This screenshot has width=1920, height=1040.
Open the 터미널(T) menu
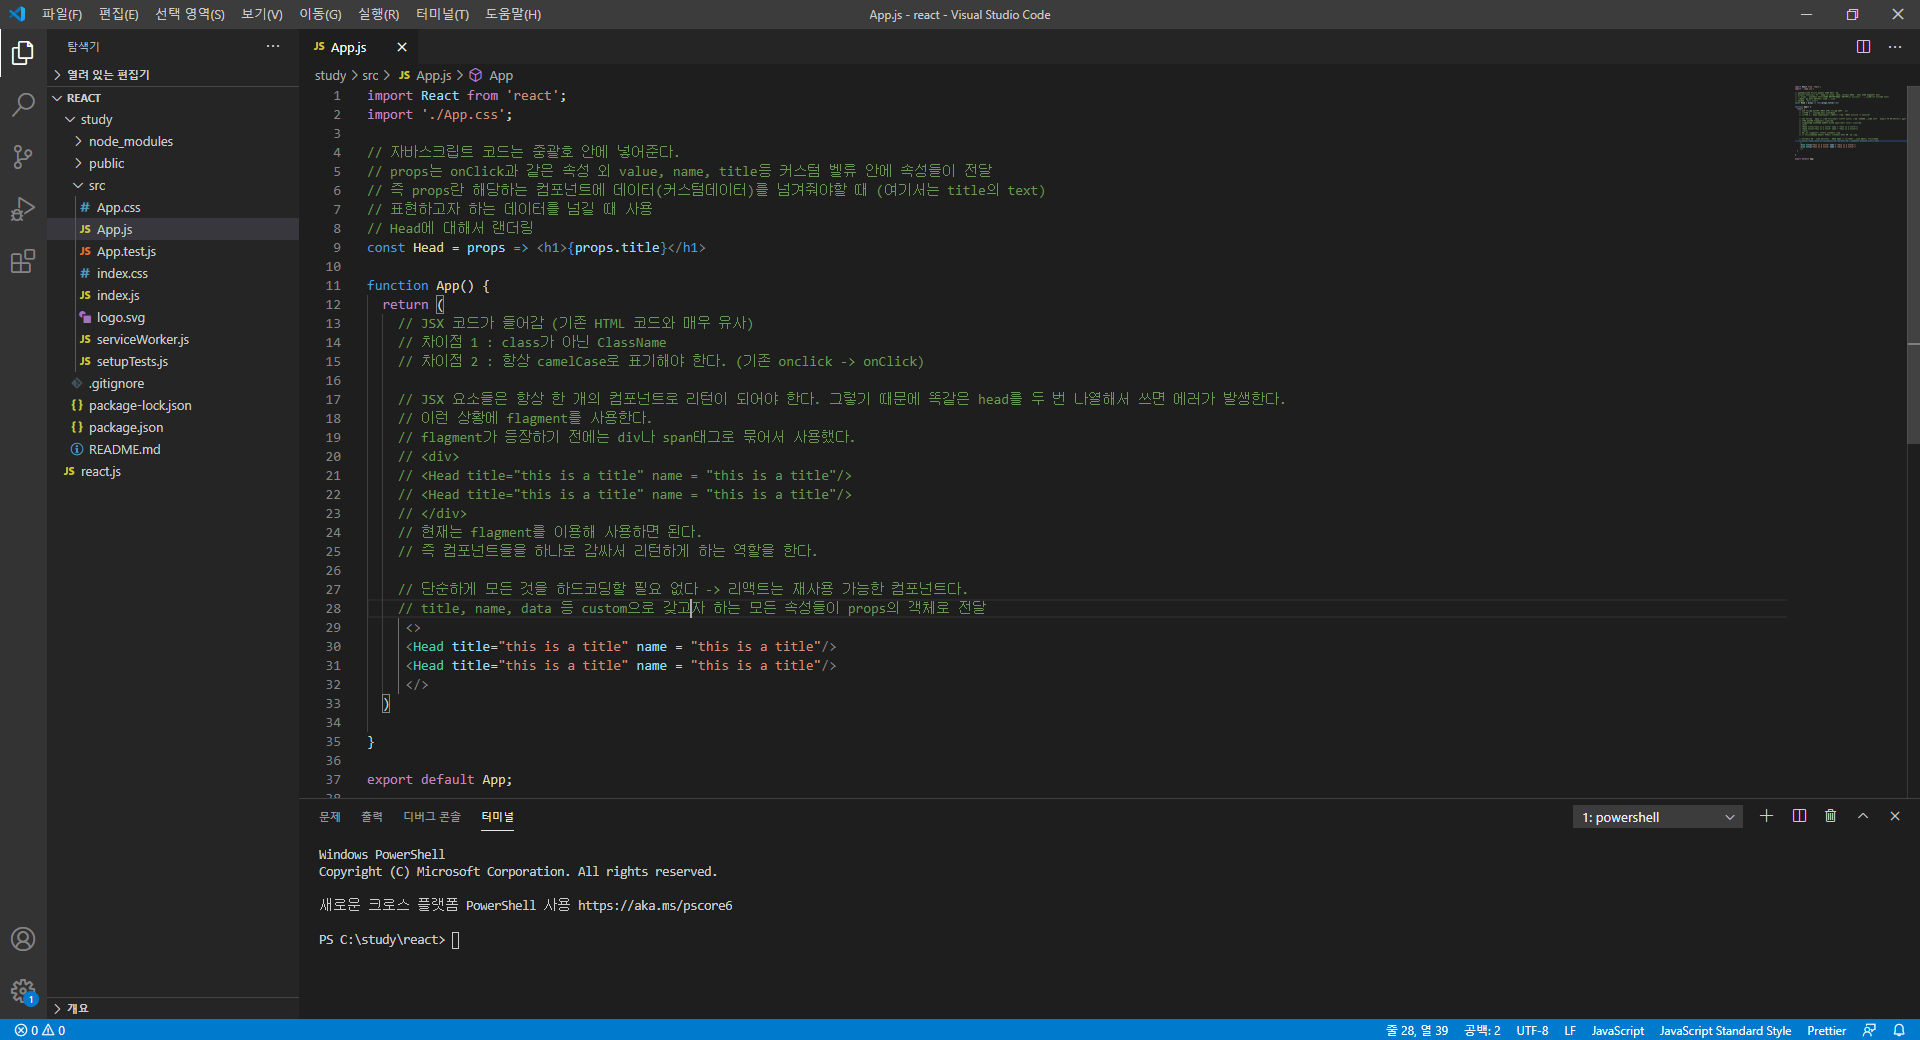coord(443,14)
